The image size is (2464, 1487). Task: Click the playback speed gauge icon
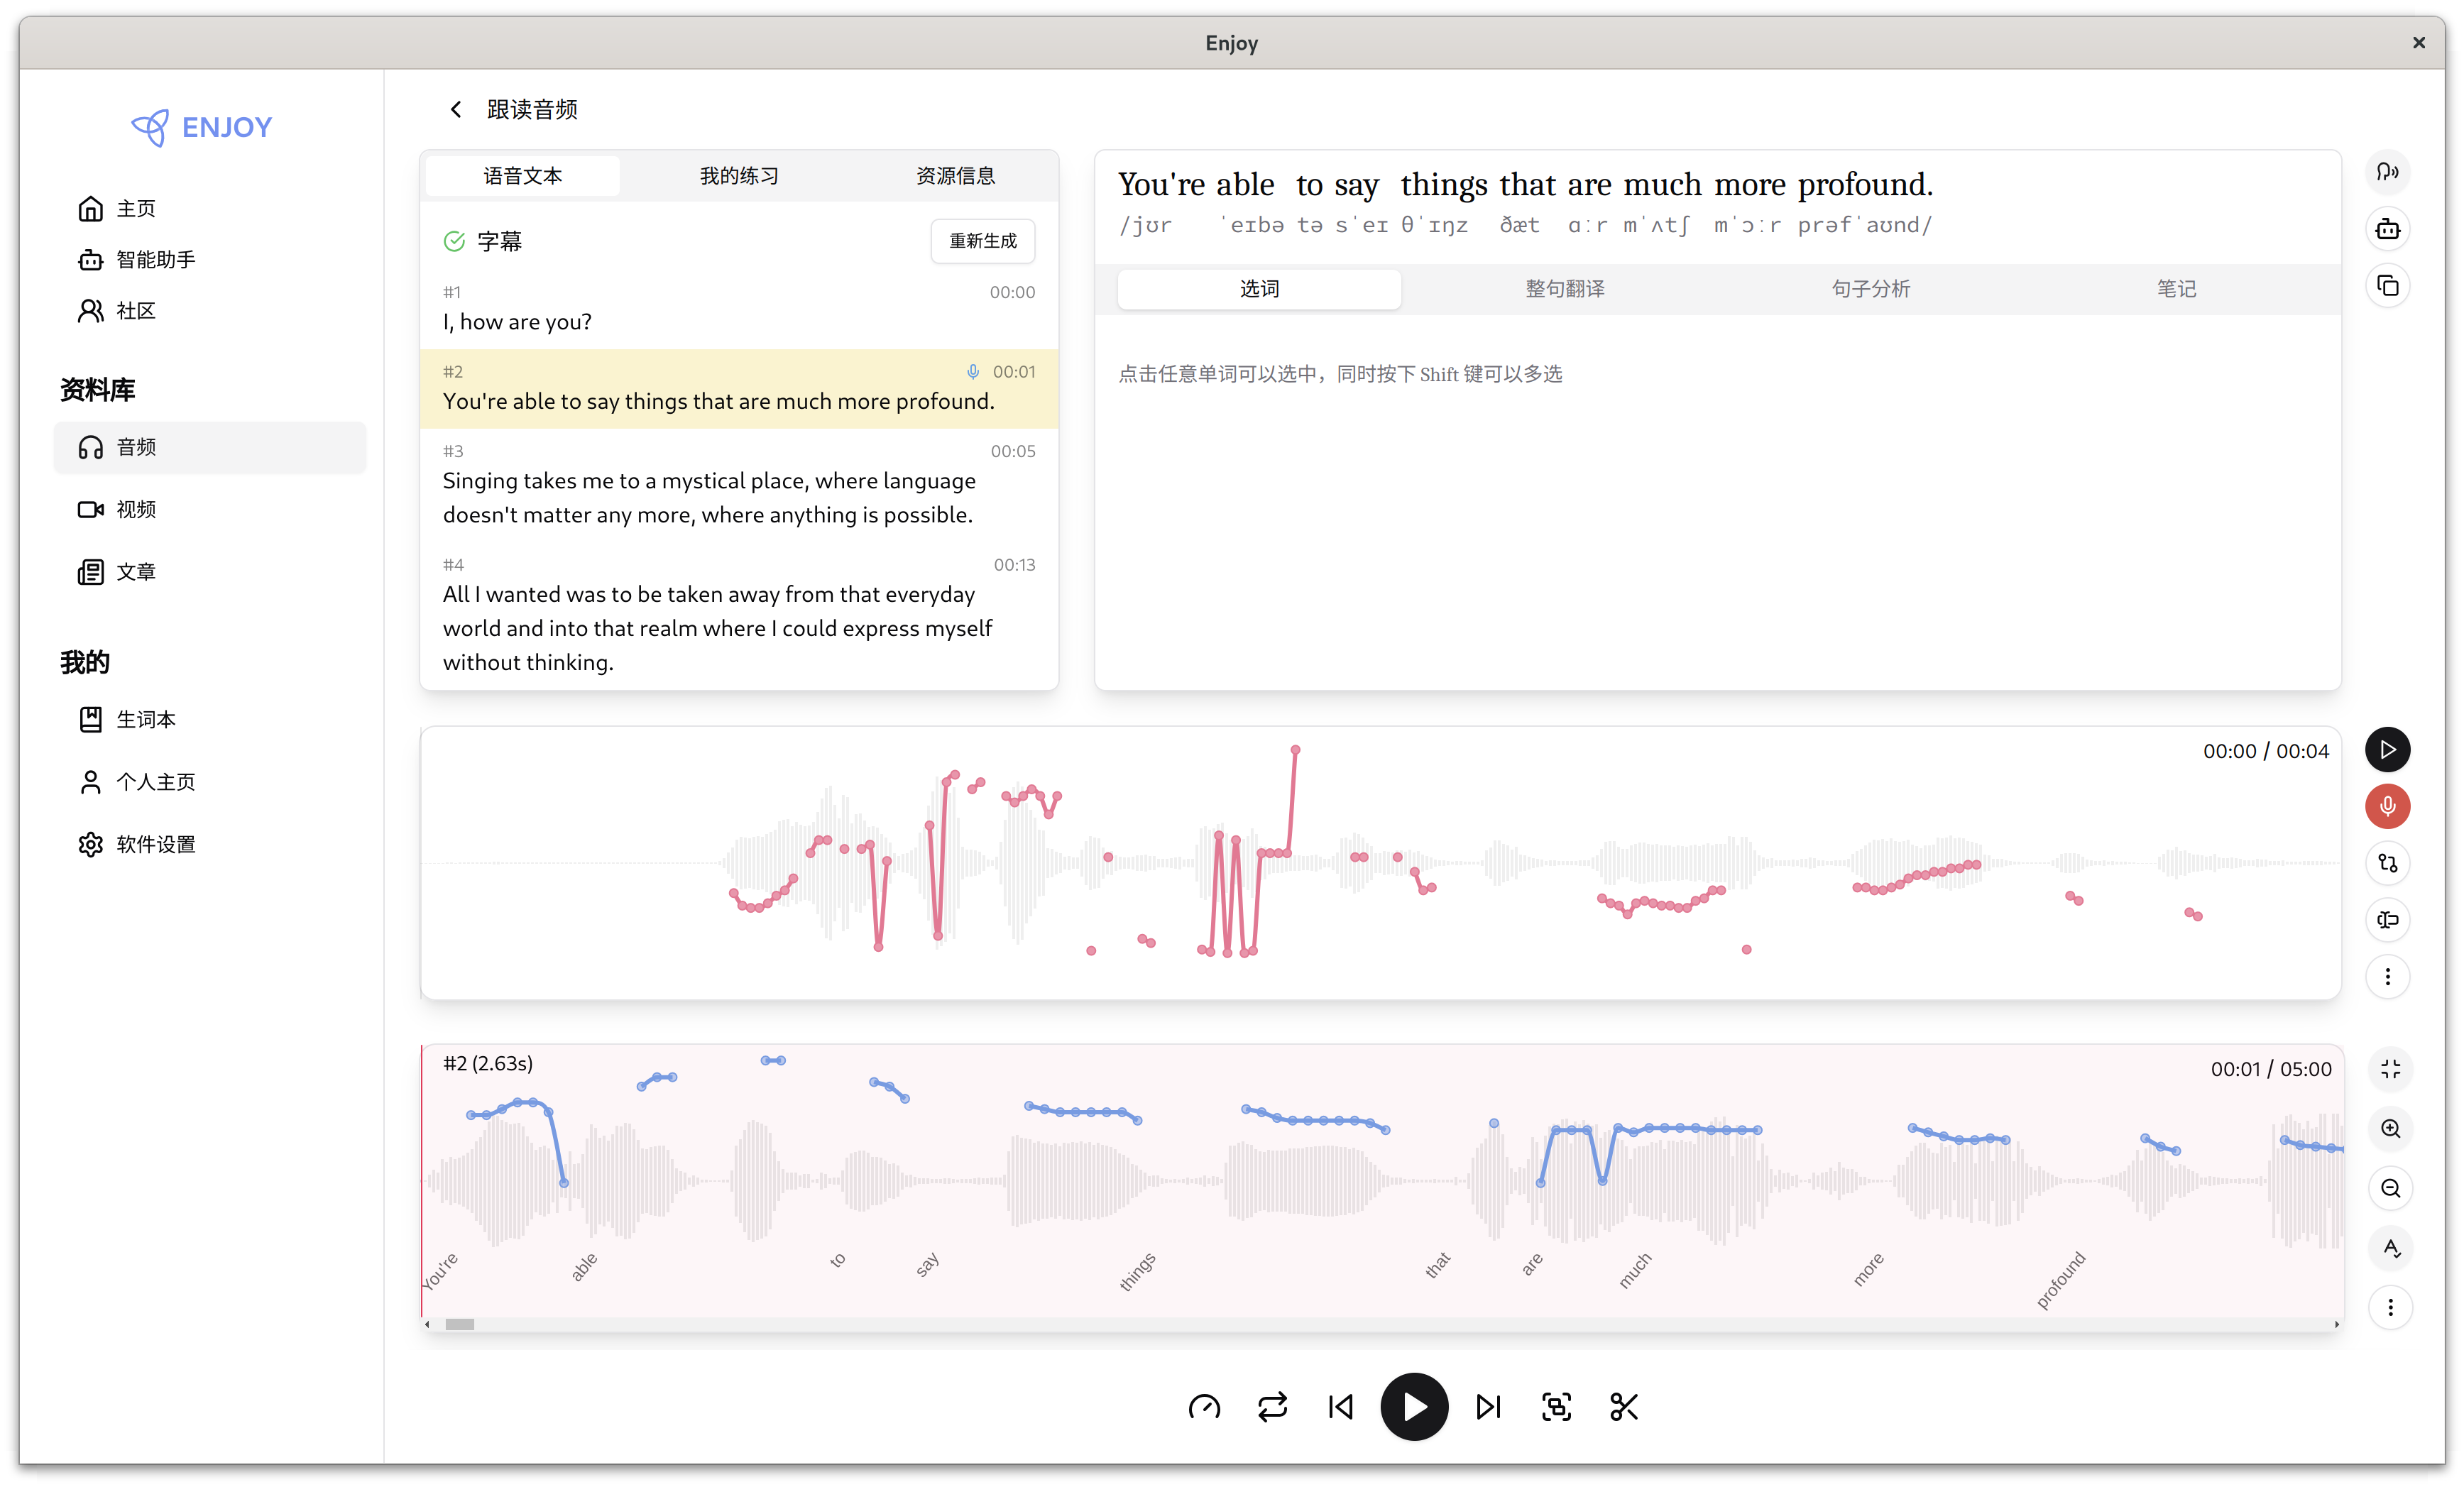pos(1204,1407)
